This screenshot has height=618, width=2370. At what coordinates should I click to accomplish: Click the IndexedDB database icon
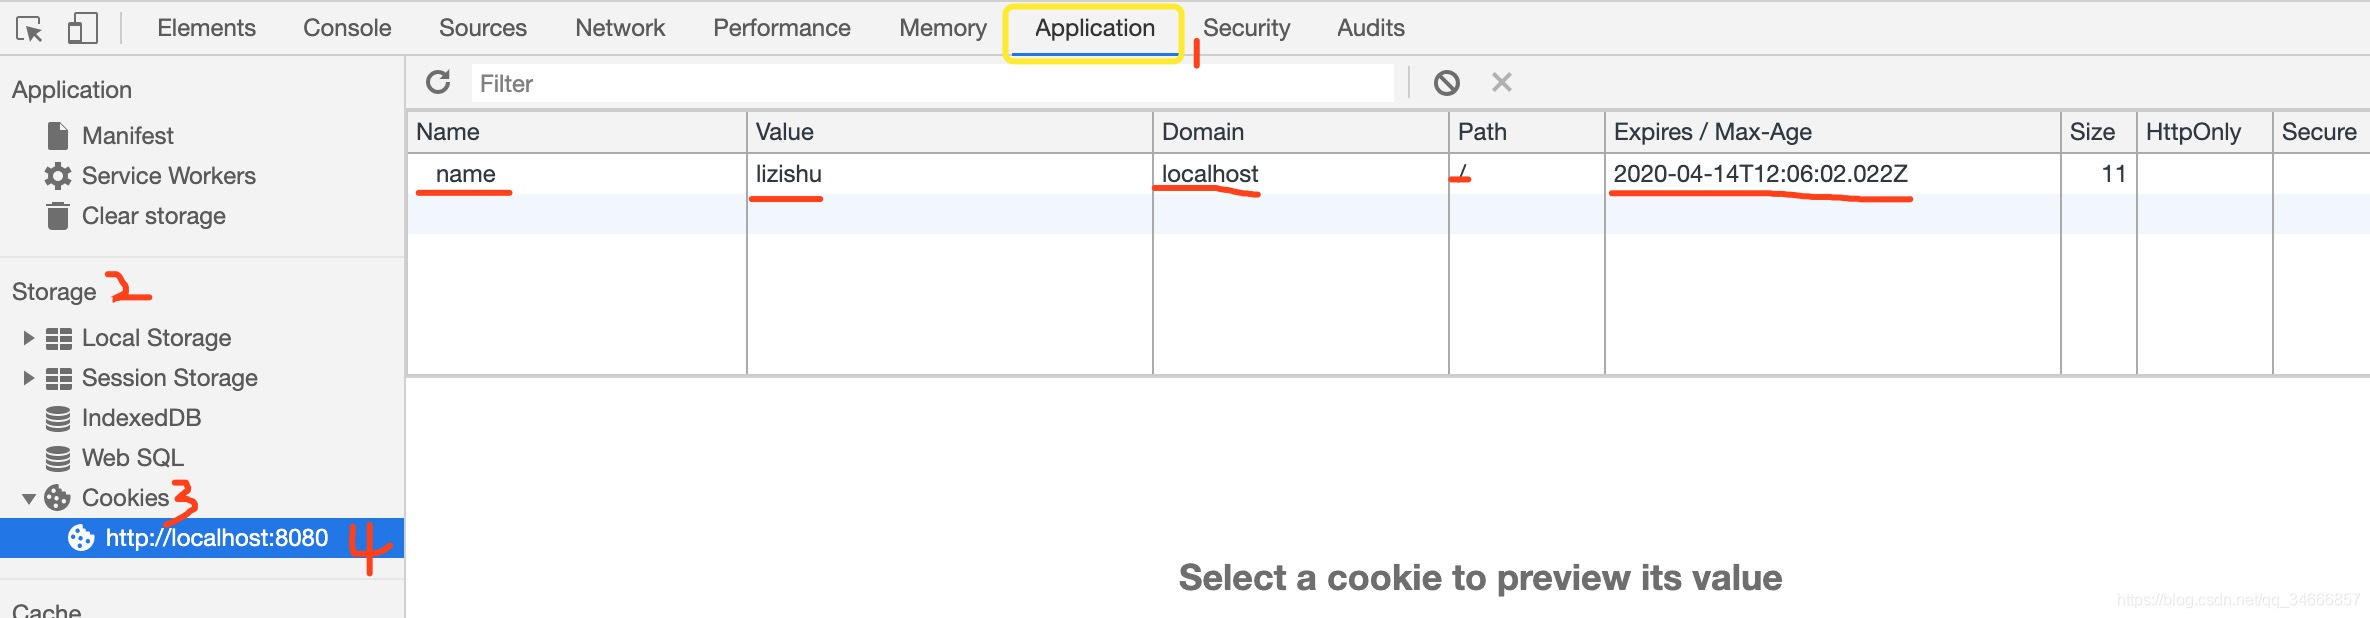click(x=58, y=417)
